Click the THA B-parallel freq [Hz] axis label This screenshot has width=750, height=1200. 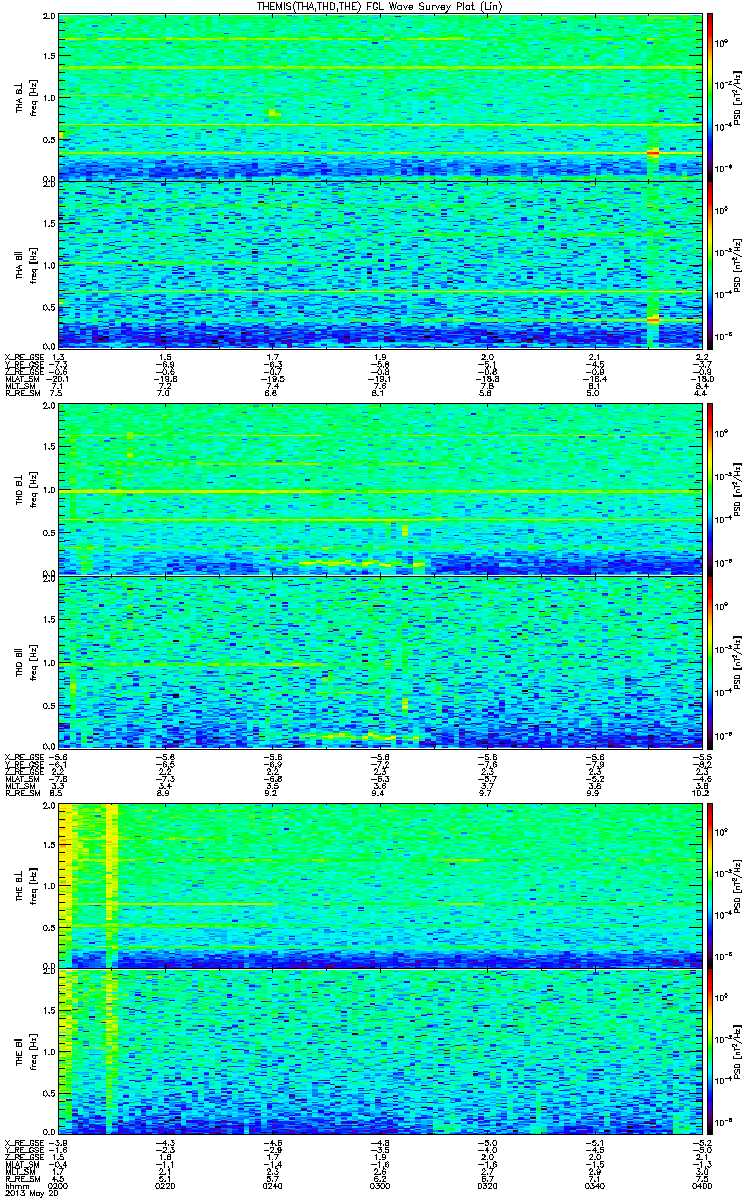coord(27,263)
